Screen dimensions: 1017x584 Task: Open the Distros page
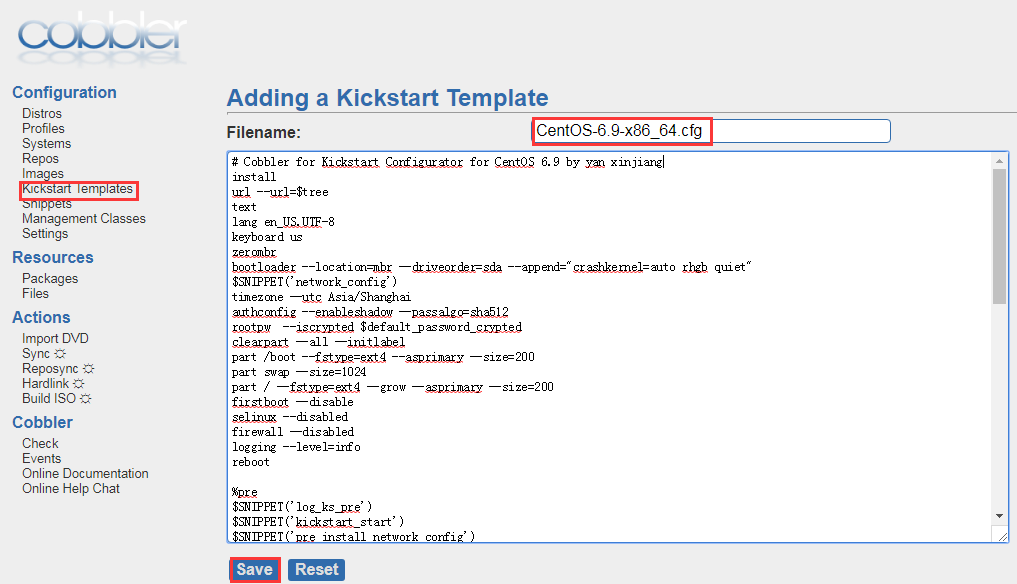coord(42,114)
